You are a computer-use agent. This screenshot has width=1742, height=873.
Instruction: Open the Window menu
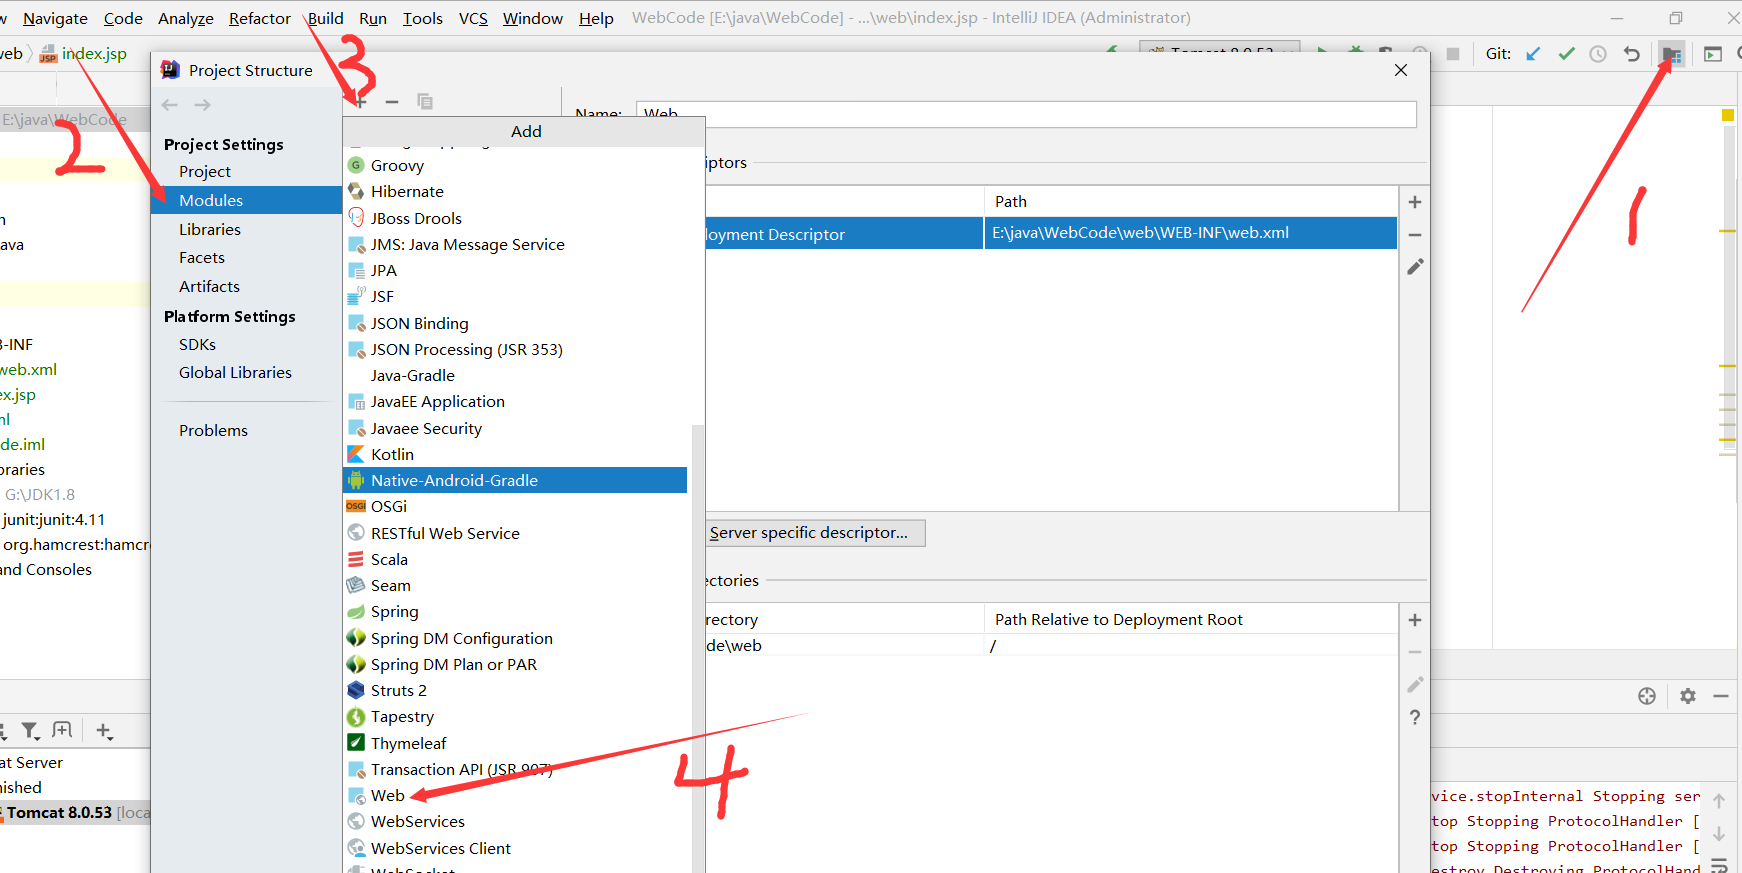pyautogui.click(x=533, y=18)
